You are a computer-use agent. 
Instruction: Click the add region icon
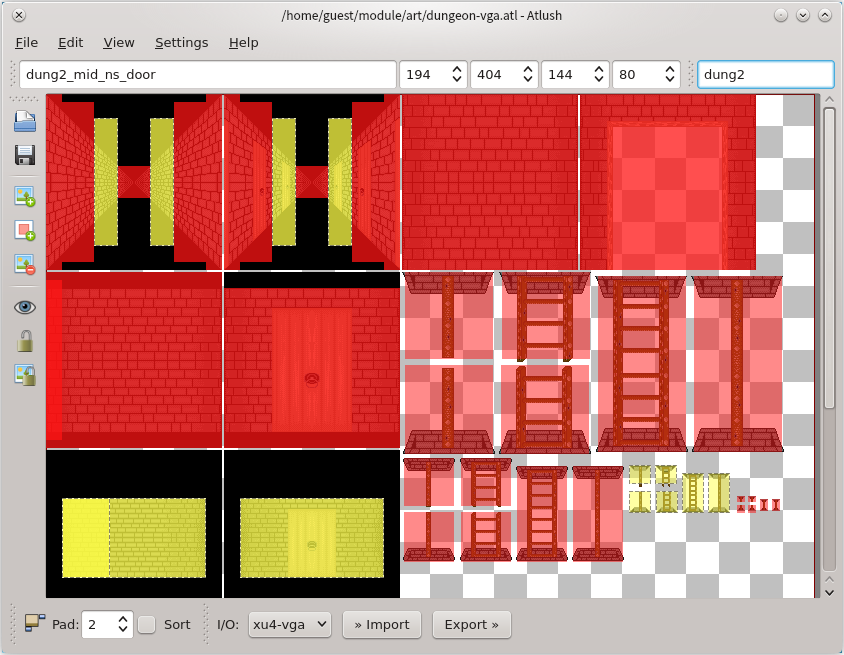coord(25,230)
